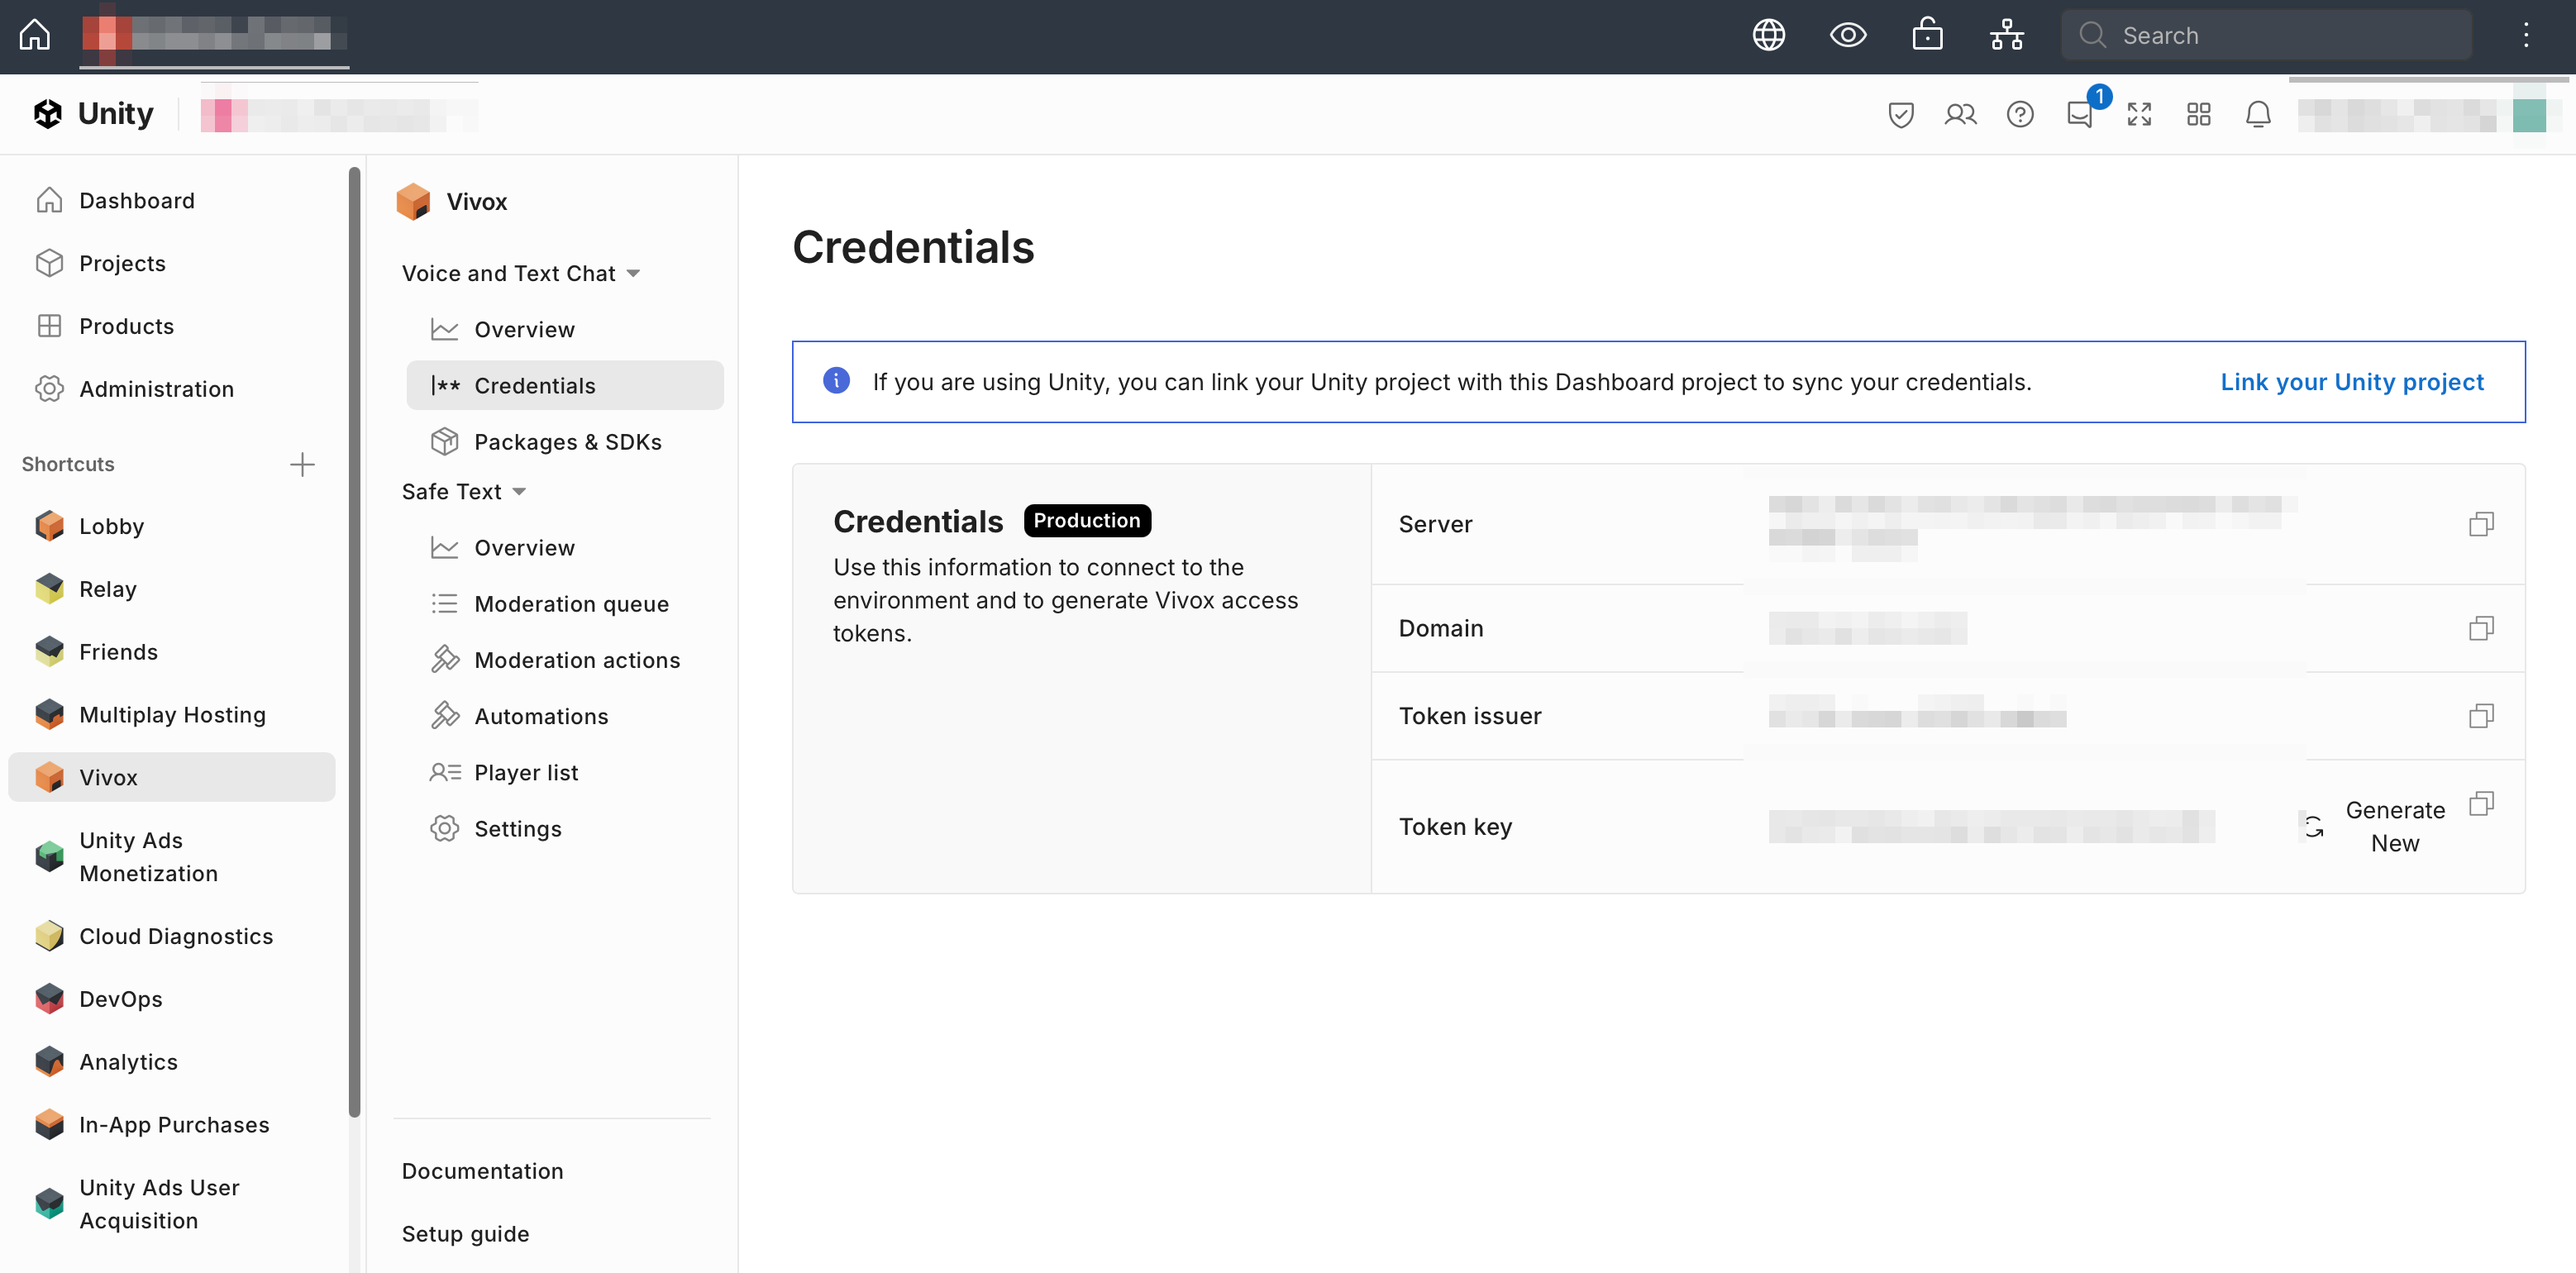2576x1273 pixels.
Task: Open the apps grid in the header
Action: (x=2198, y=114)
